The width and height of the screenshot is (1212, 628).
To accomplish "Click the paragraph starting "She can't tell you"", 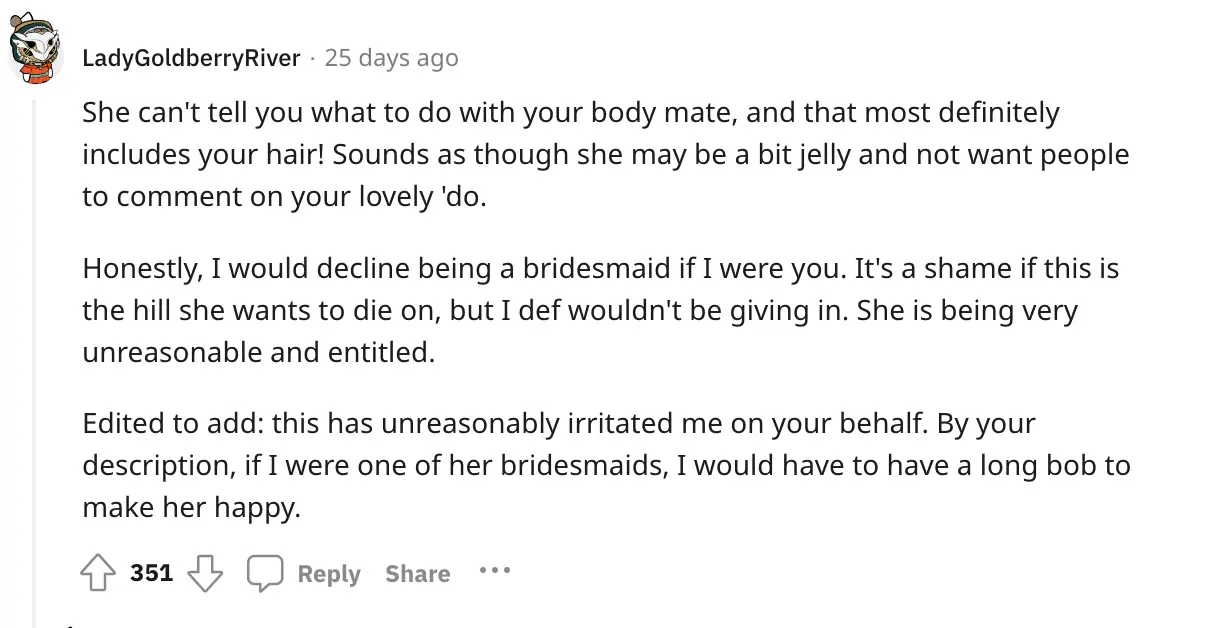I will [x=570, y=113].
